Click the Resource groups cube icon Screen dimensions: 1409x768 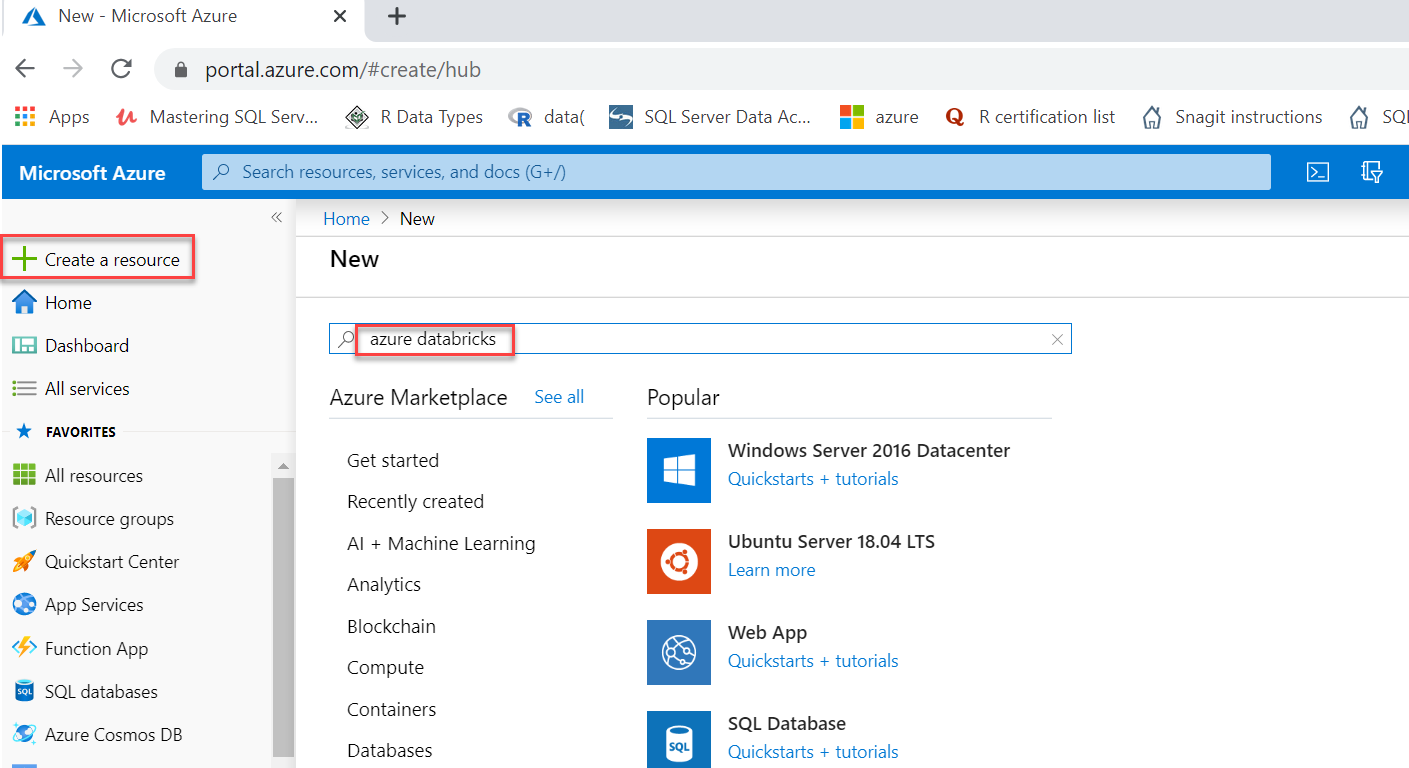point(24,519)
